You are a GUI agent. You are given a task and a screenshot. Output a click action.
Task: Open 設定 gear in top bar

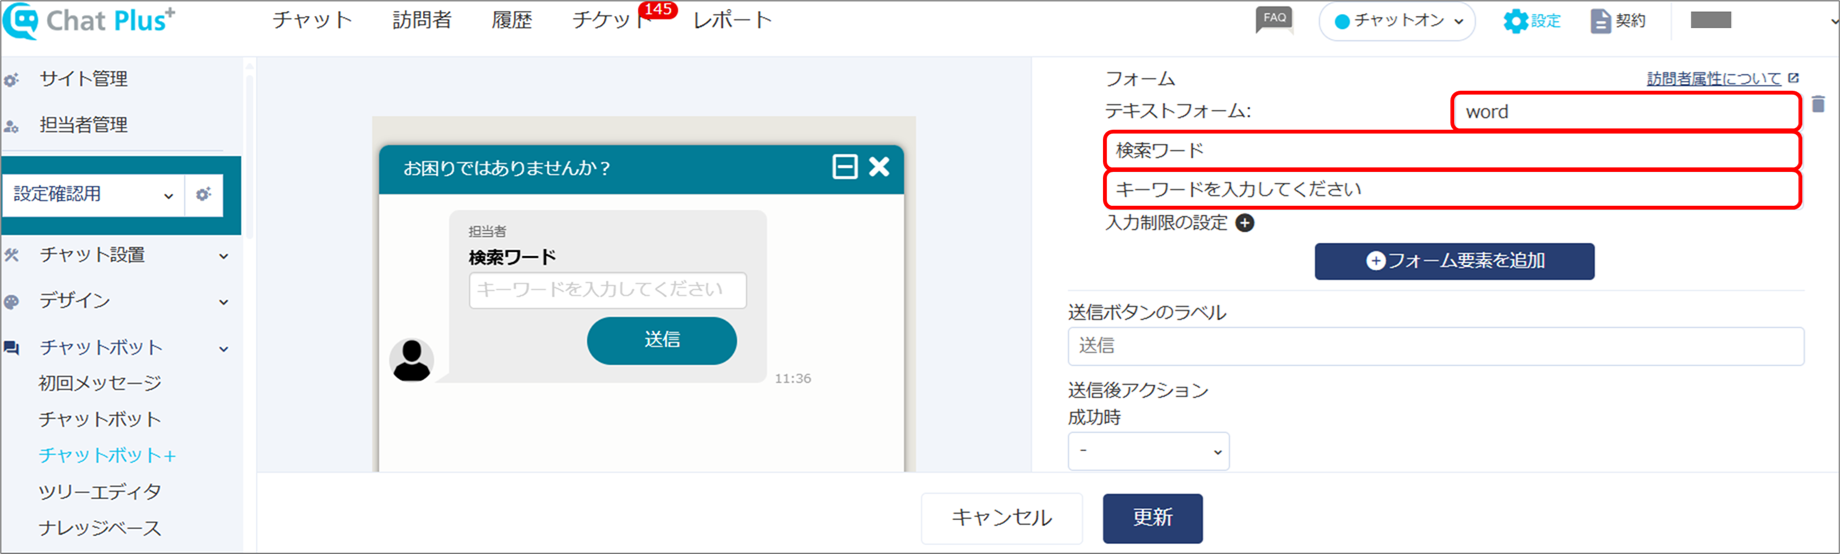1532,21
